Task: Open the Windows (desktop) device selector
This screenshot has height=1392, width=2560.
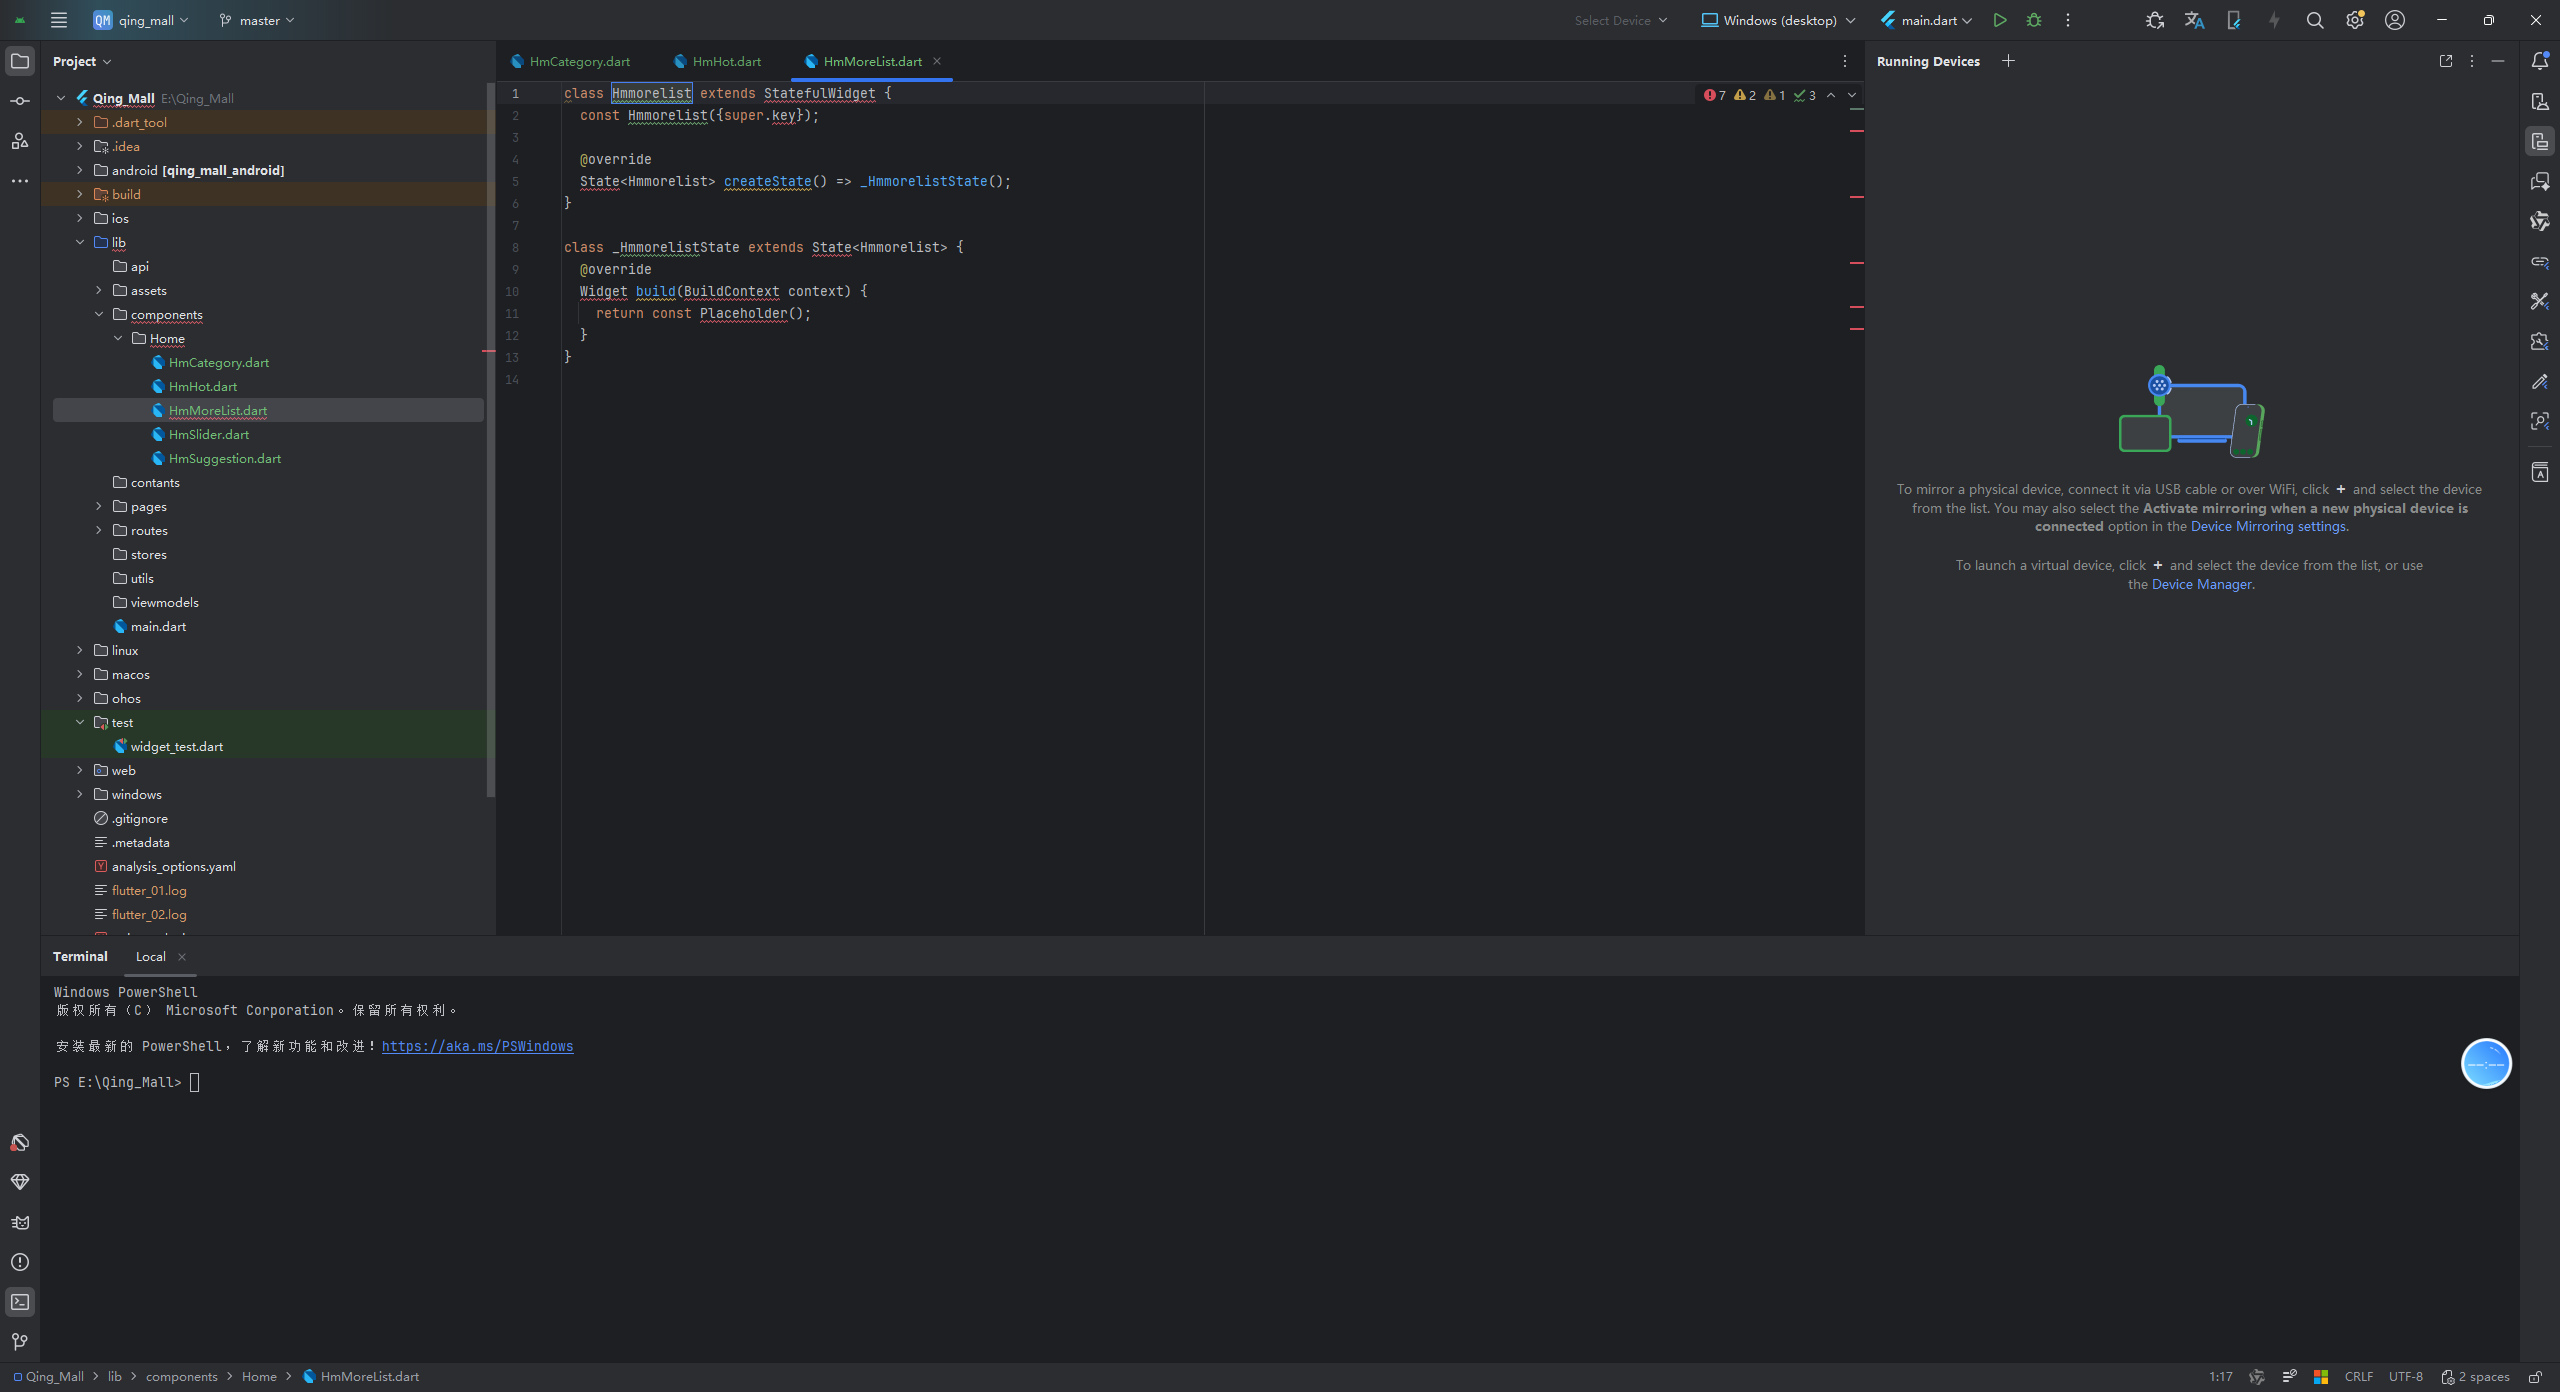Action: coord(1778,20)
